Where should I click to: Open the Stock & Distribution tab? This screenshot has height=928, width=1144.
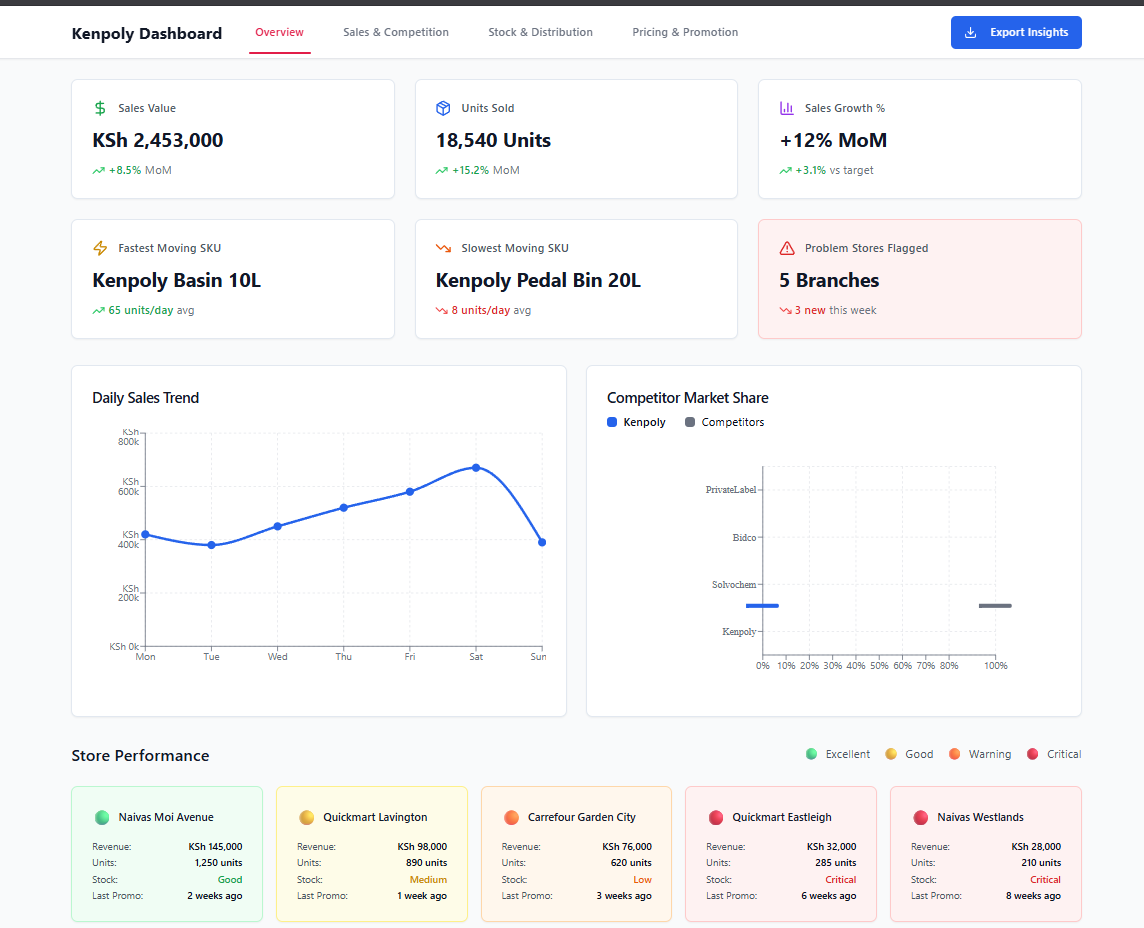(540, 33)
